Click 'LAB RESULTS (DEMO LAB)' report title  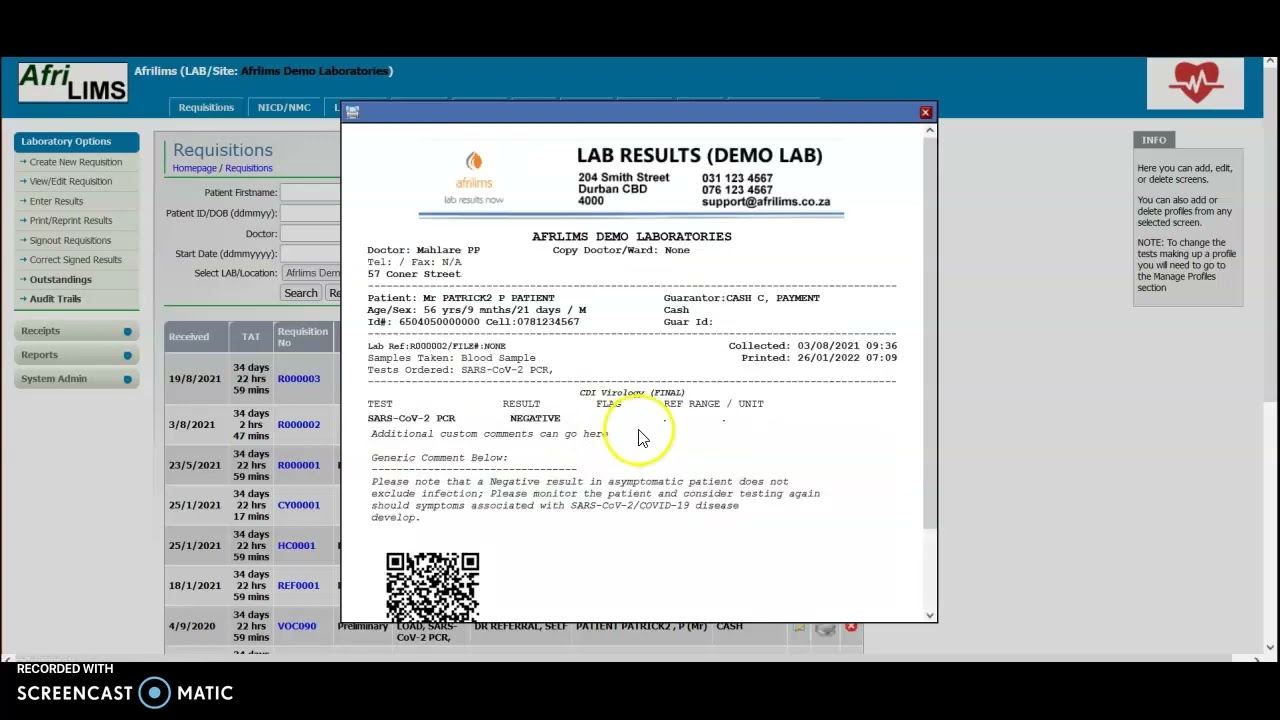pyautogui.click(x=699, y=155)
